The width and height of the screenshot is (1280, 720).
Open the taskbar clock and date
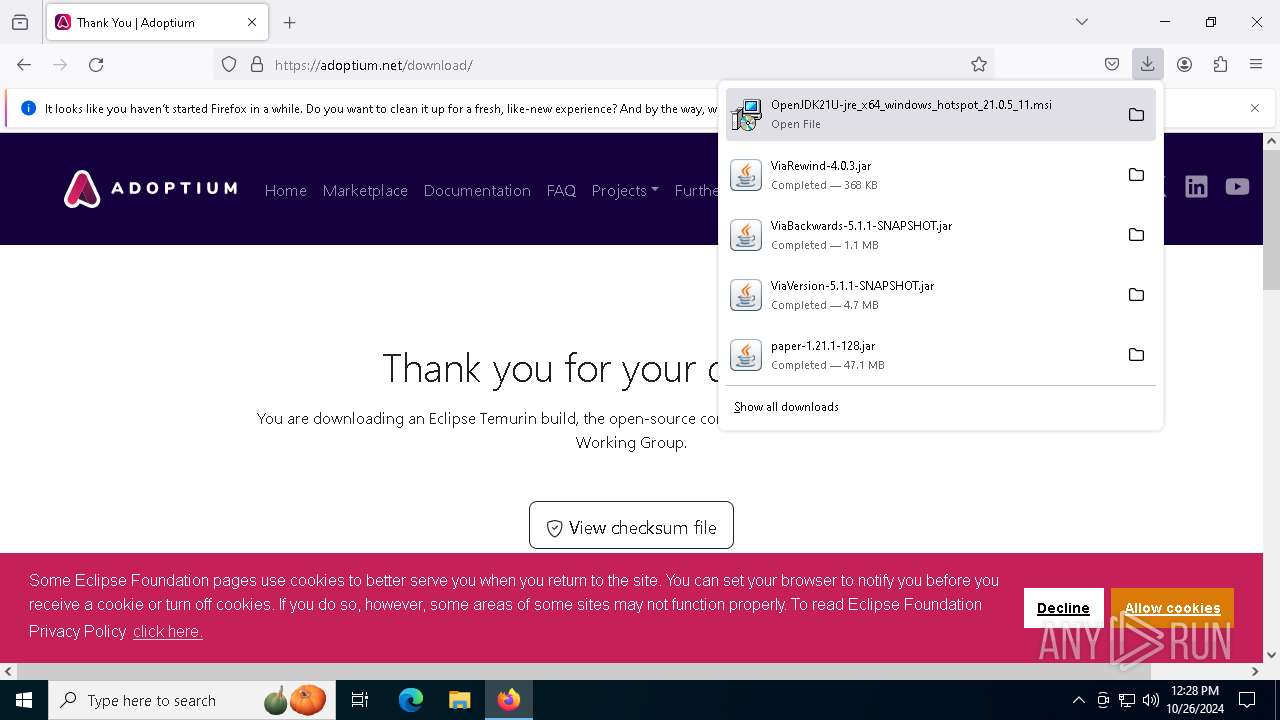[1195, 700]
